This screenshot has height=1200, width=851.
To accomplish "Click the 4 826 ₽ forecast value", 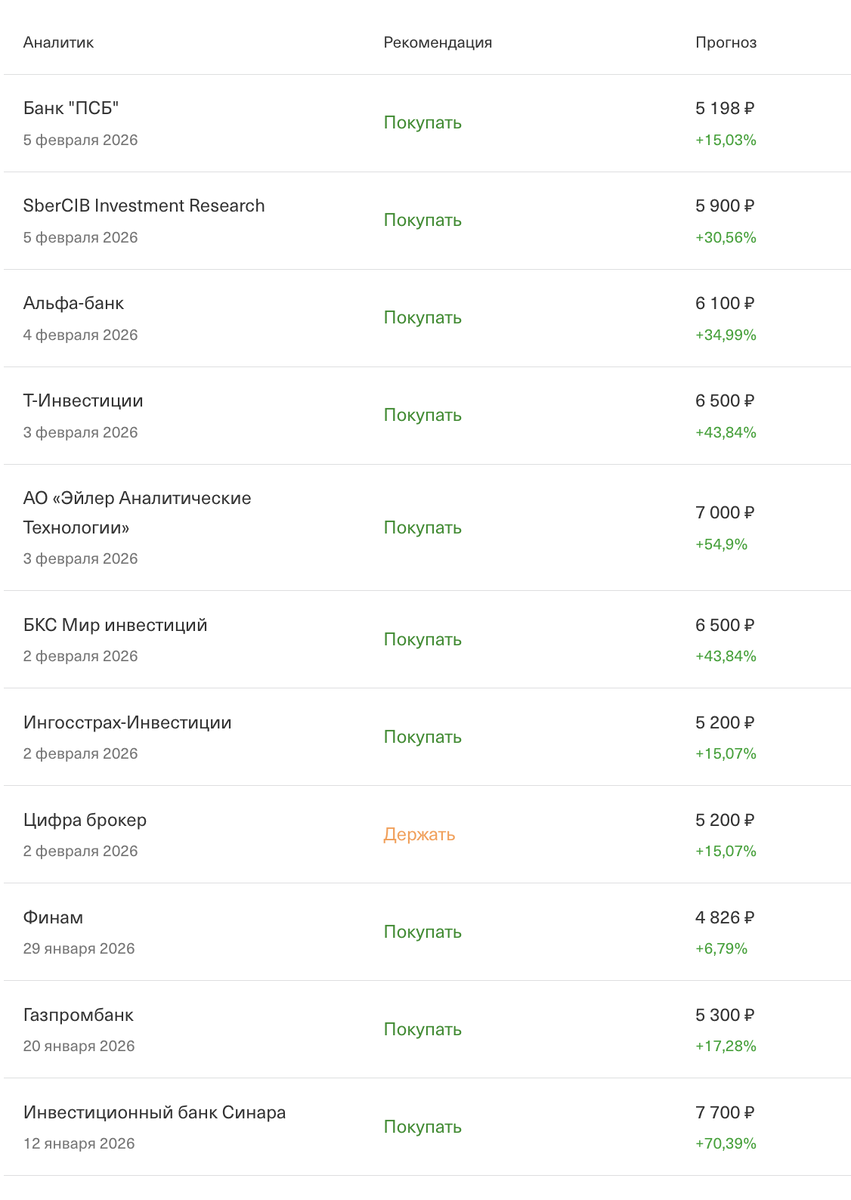I will pos(725,917).
